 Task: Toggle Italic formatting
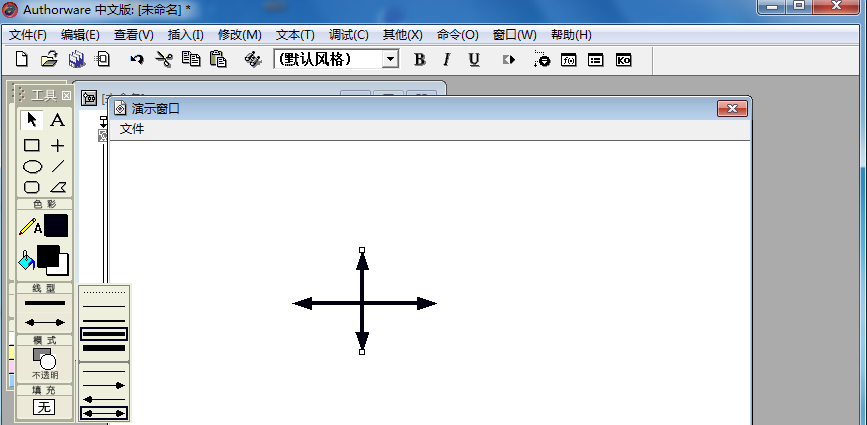coord(447,60)
